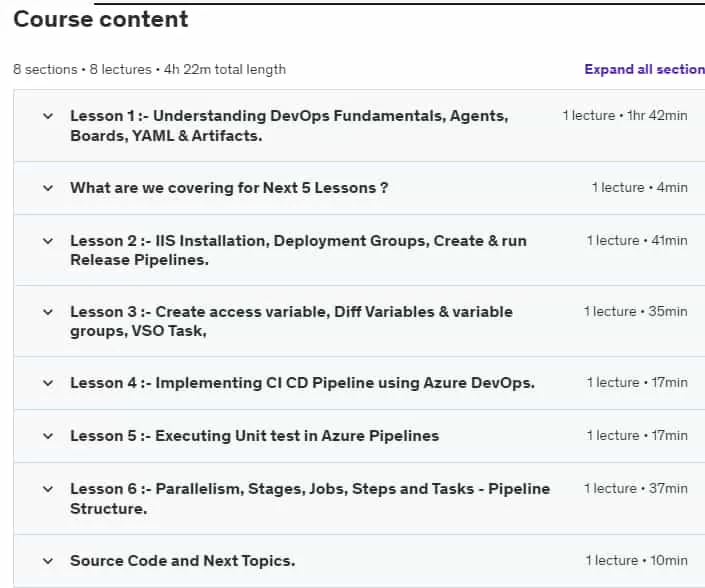Expand the Lesson 4 CI CD chevron
This screenshot has height=588, width=705.
(x=48, y=383)
